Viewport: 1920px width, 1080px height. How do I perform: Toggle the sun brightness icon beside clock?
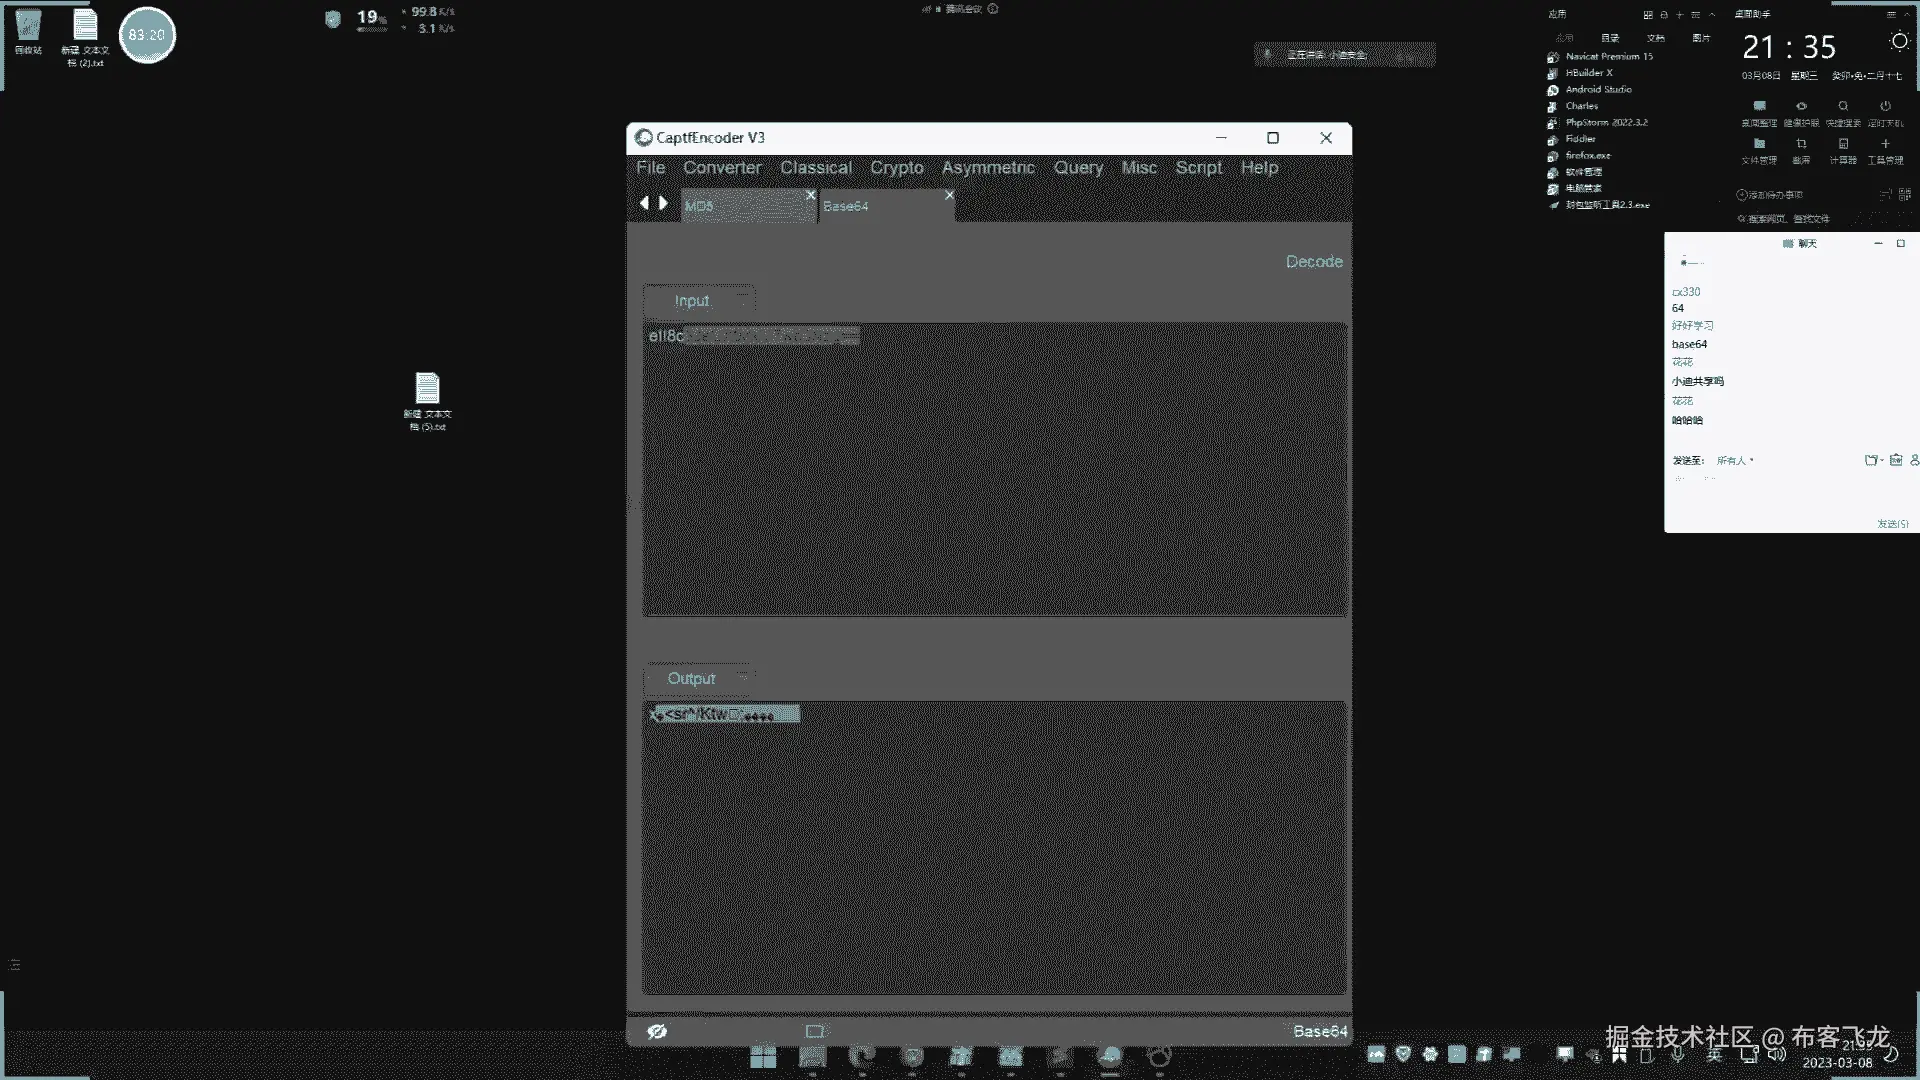click(x=1899, y=42)
